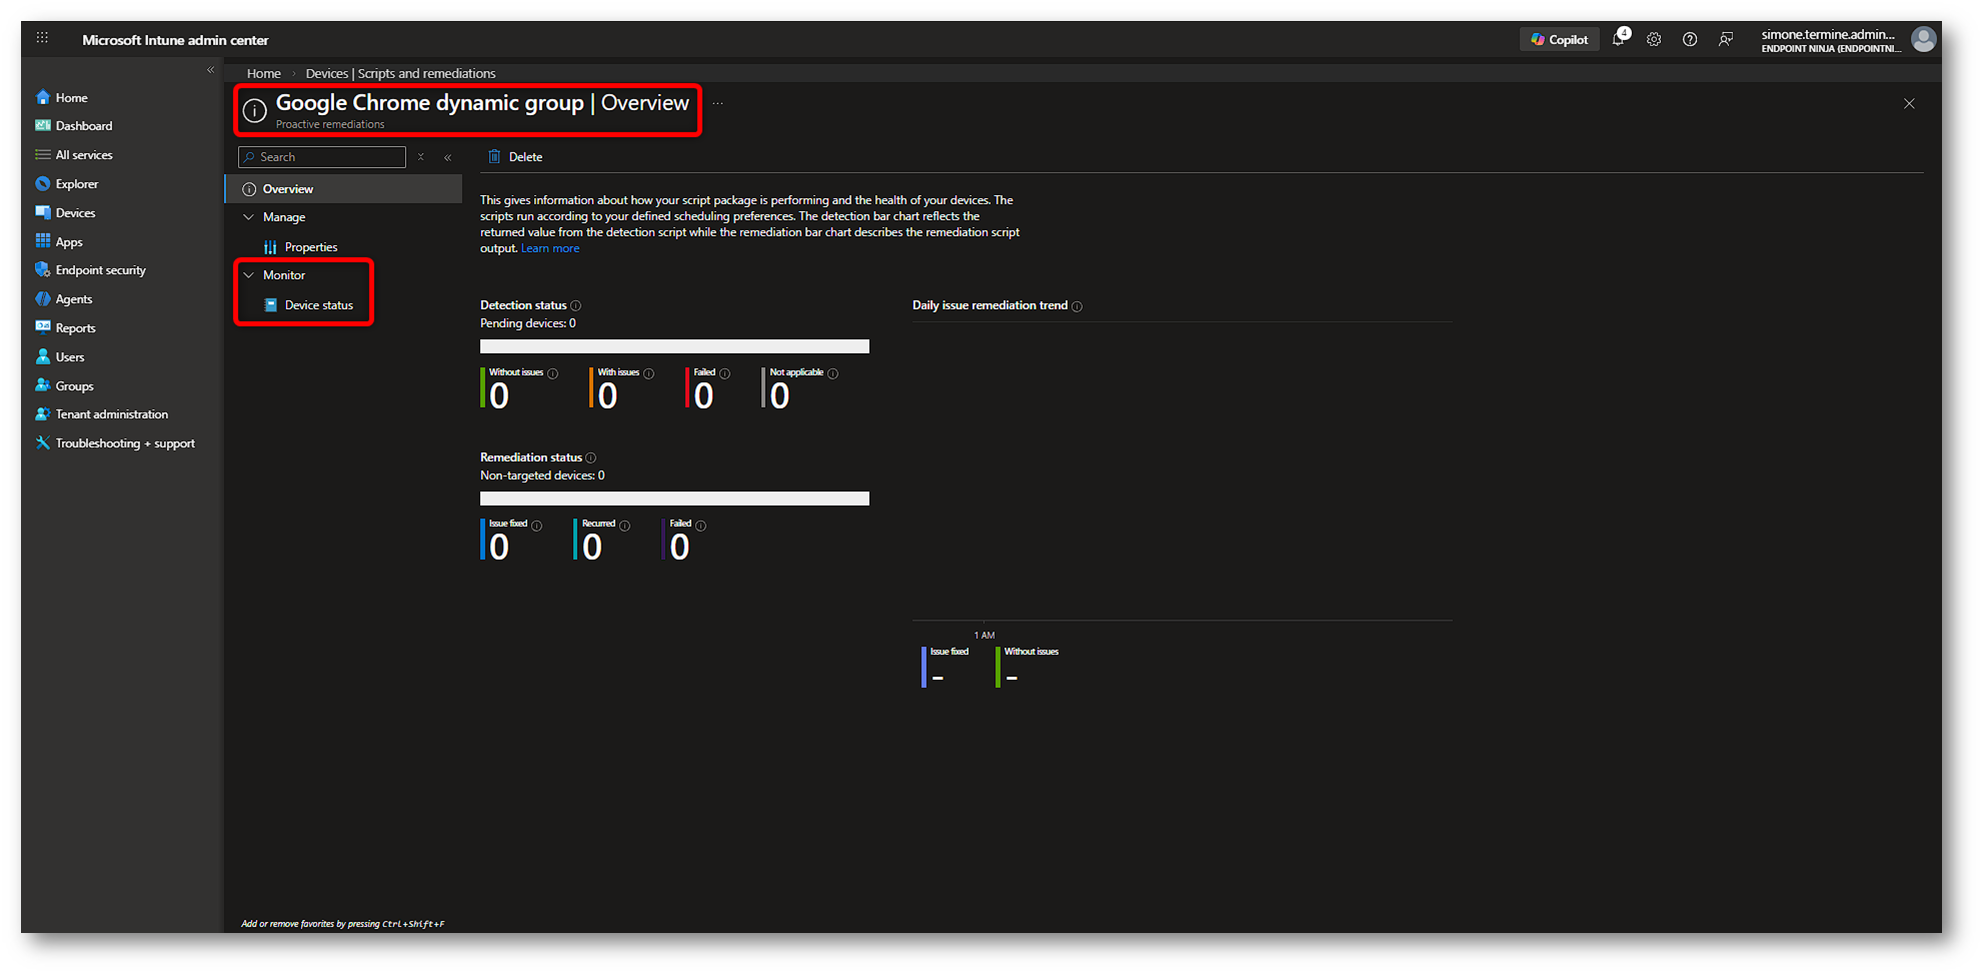Follow the Learn more link
Image resolution: width=1984 pixels, height=975 pixels.
(550, 248)
